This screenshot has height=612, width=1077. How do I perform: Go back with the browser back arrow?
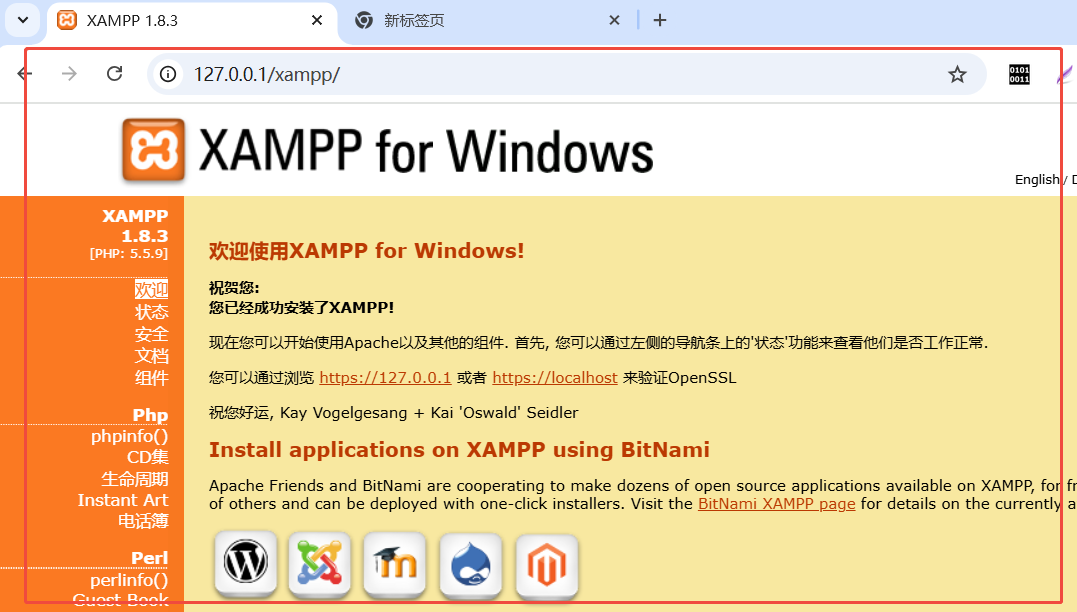coord(25,74)
